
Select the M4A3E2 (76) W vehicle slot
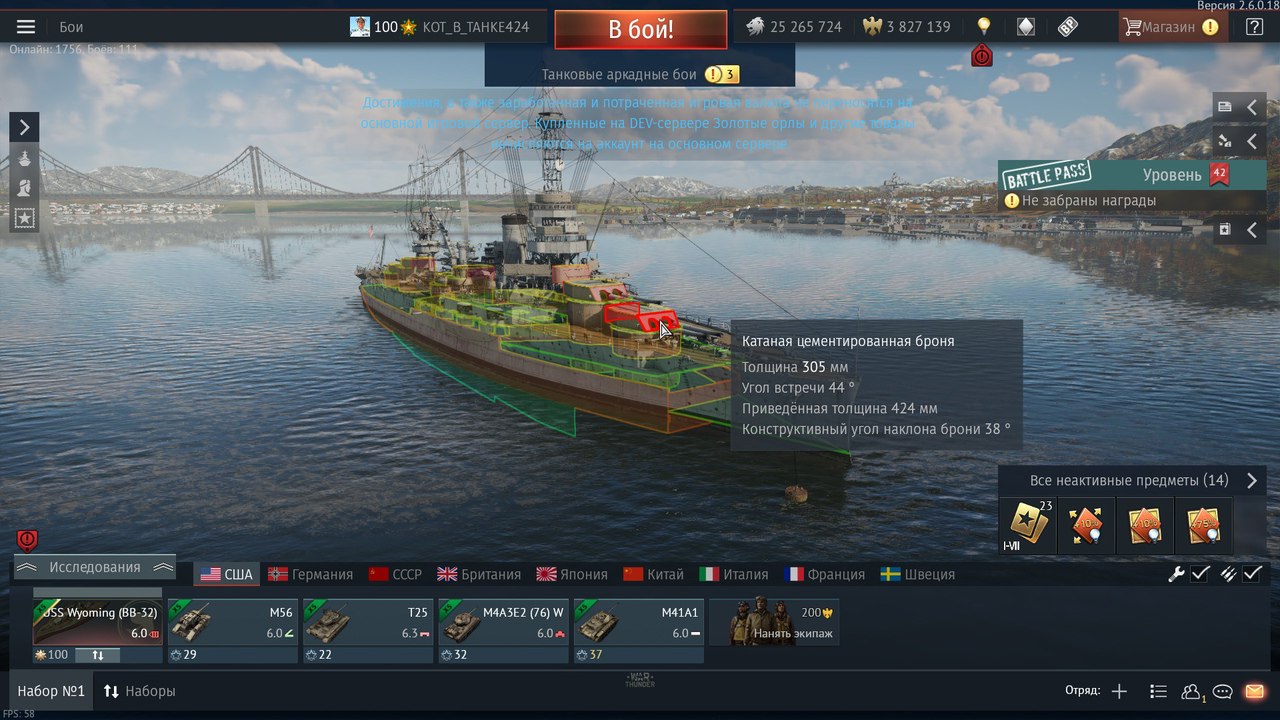click(x=503, y=630)
